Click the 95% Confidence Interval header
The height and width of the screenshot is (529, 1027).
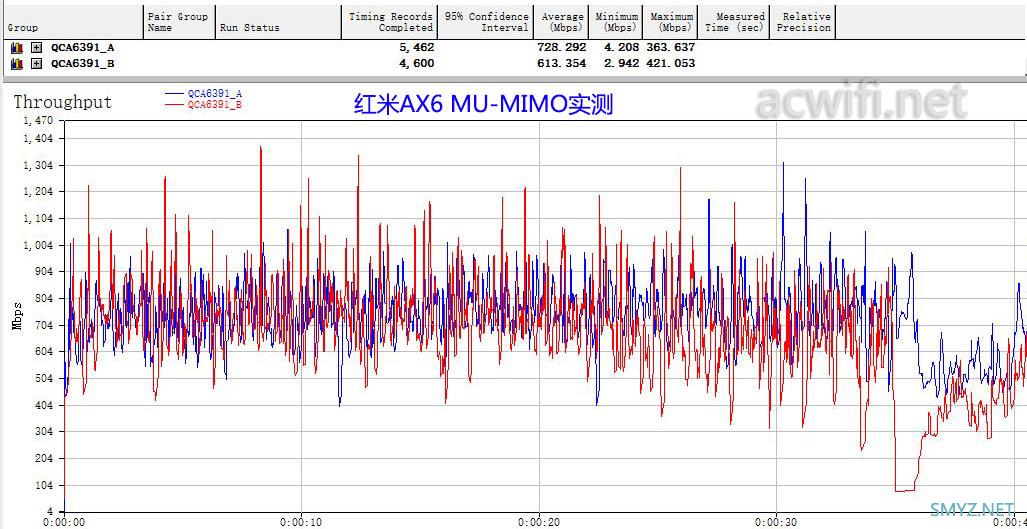pyautogui.click(x=487, y=22)
